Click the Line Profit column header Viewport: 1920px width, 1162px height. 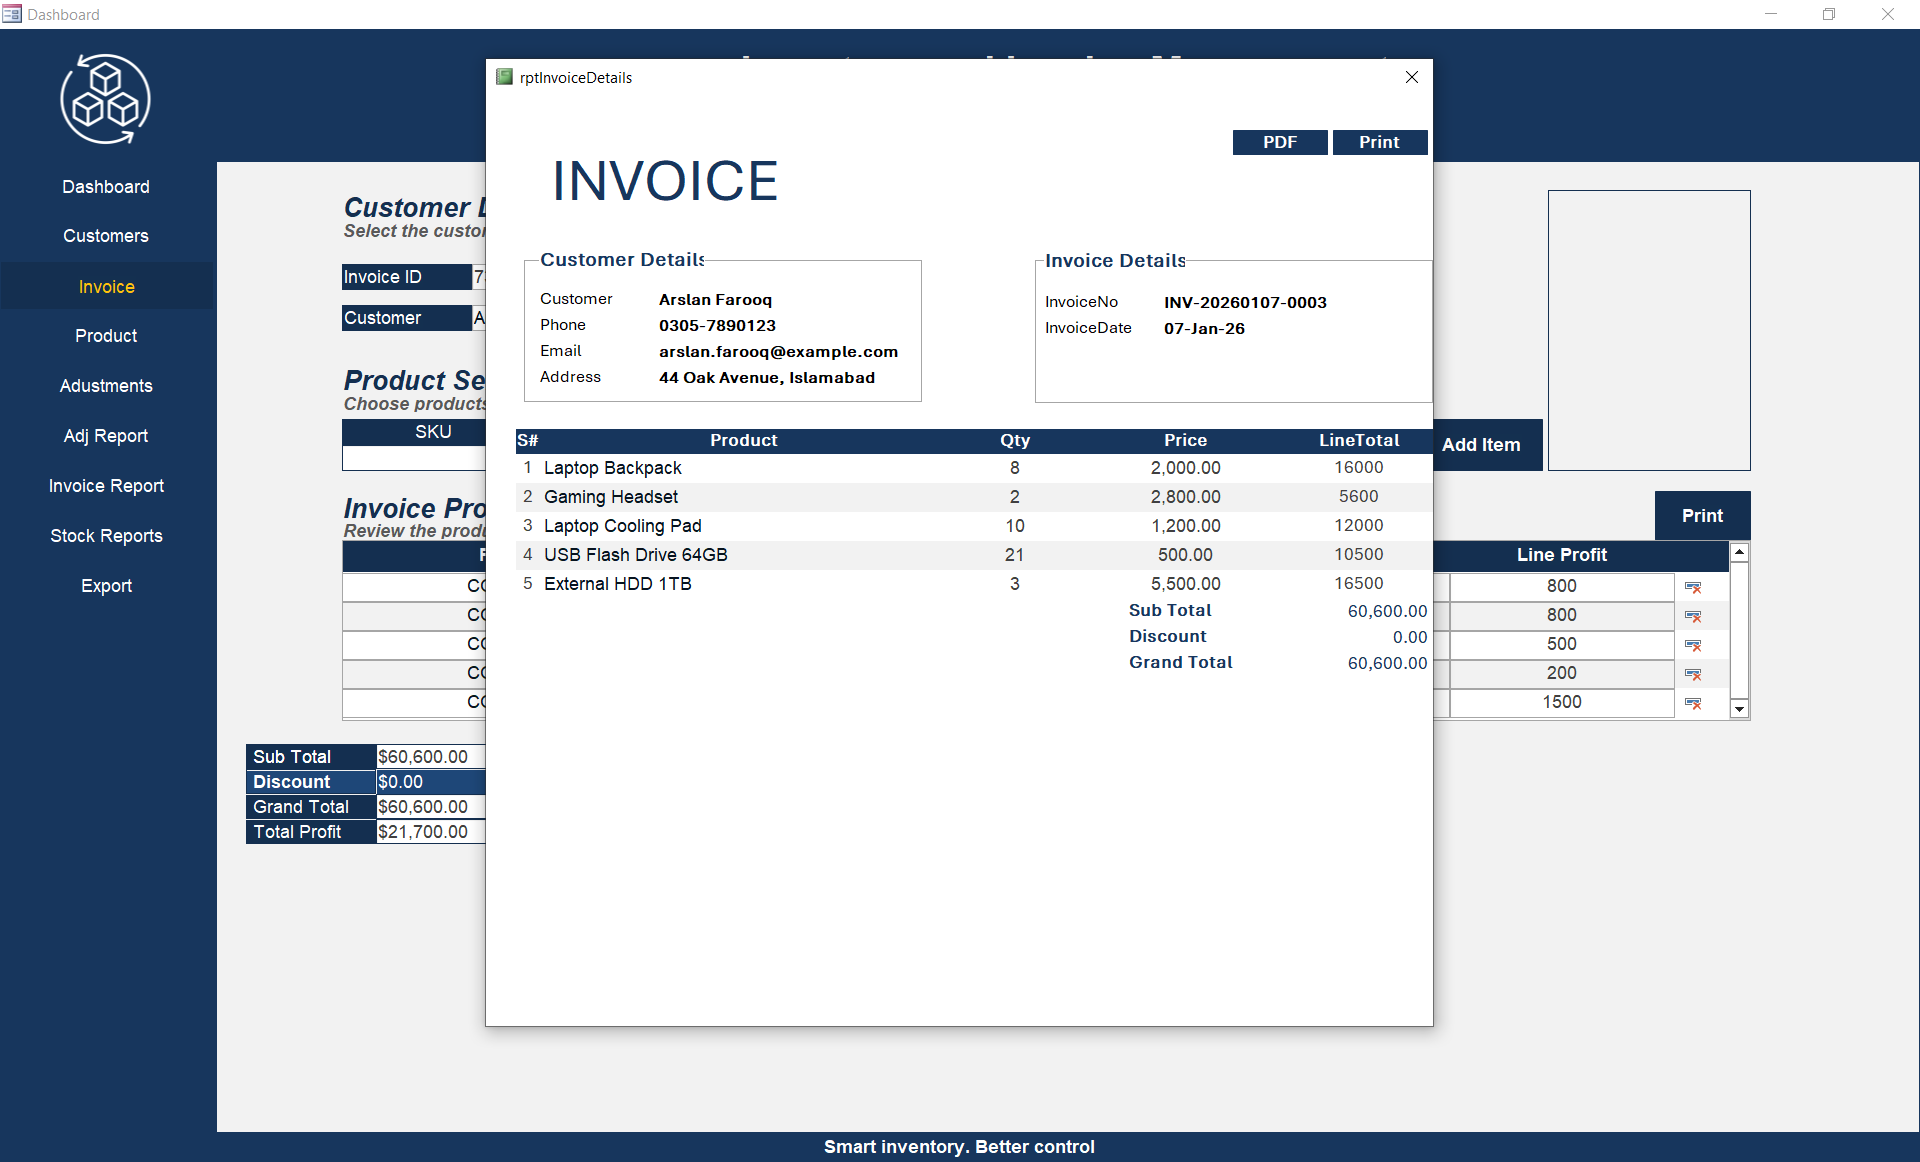click(x=1561, y=555)
